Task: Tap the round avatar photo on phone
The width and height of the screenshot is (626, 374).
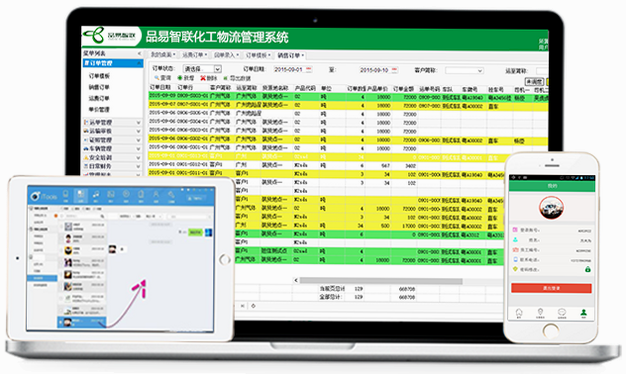Action: click(x=551, y=208)
